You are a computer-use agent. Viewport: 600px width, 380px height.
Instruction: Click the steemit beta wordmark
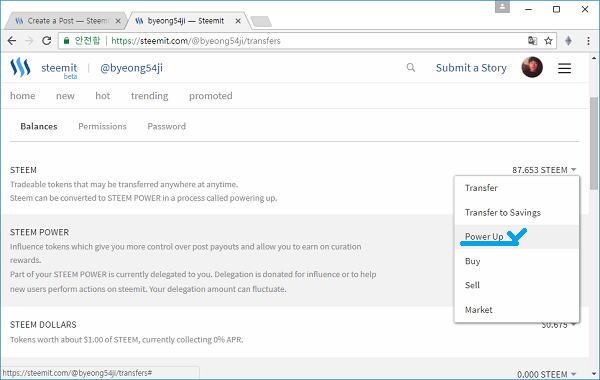tap(59, 70)
